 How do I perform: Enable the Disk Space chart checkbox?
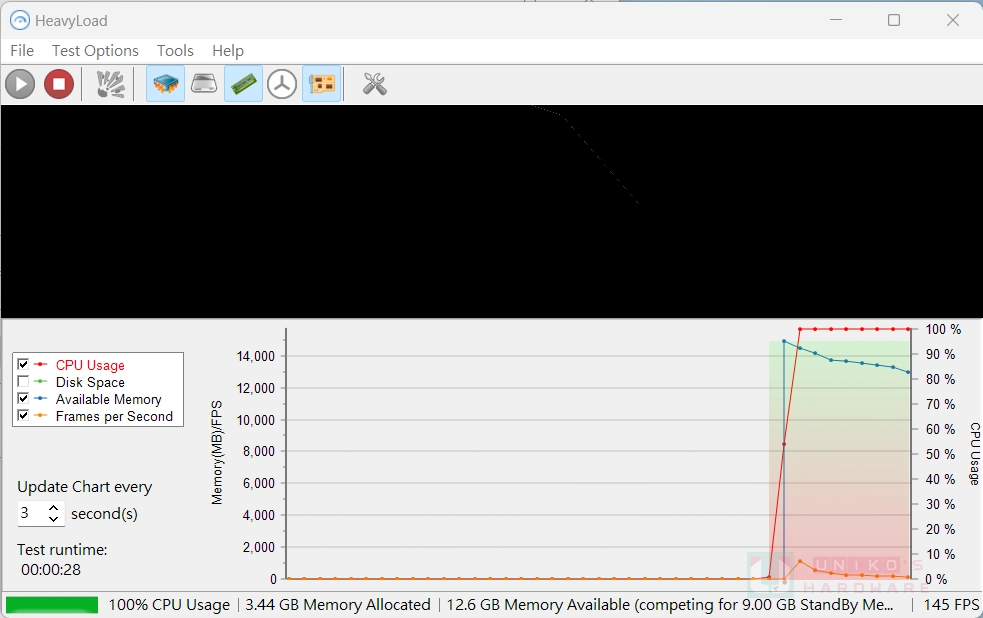click(23, 381)
